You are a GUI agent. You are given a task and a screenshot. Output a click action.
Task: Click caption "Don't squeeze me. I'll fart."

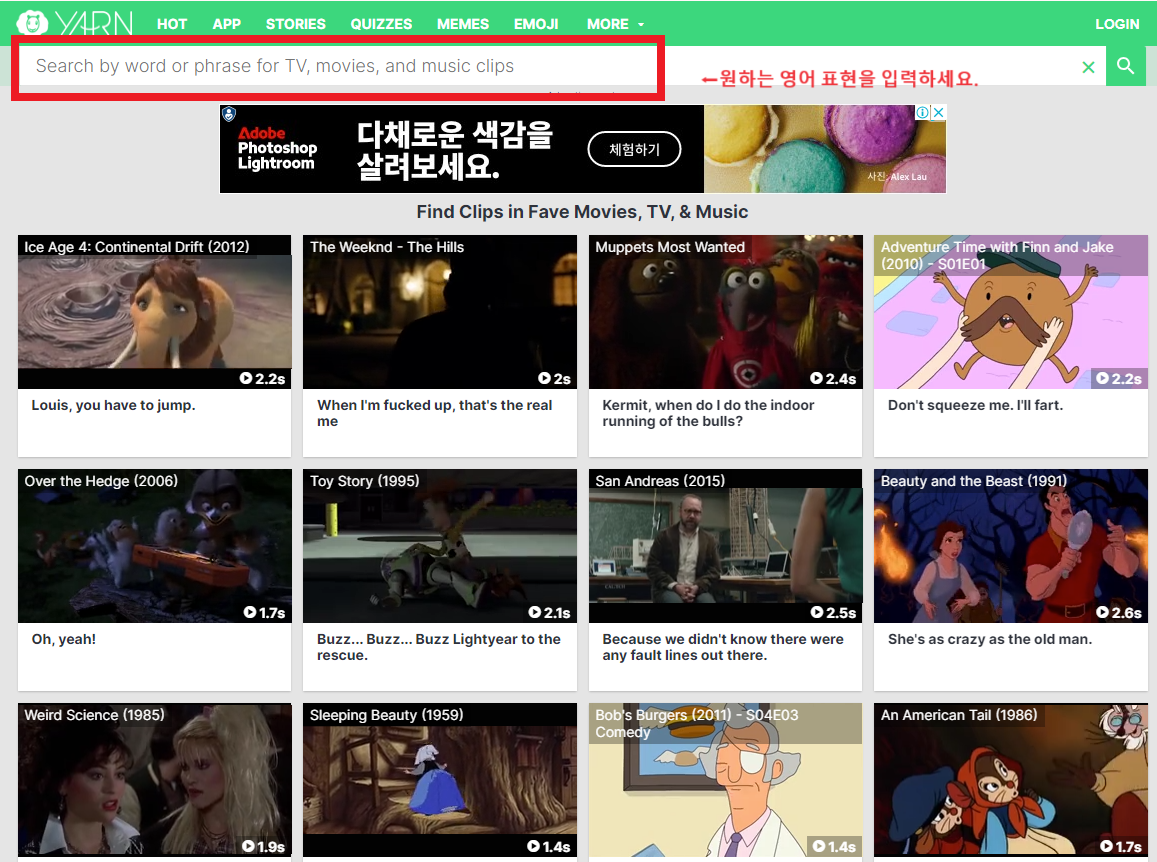975,405
